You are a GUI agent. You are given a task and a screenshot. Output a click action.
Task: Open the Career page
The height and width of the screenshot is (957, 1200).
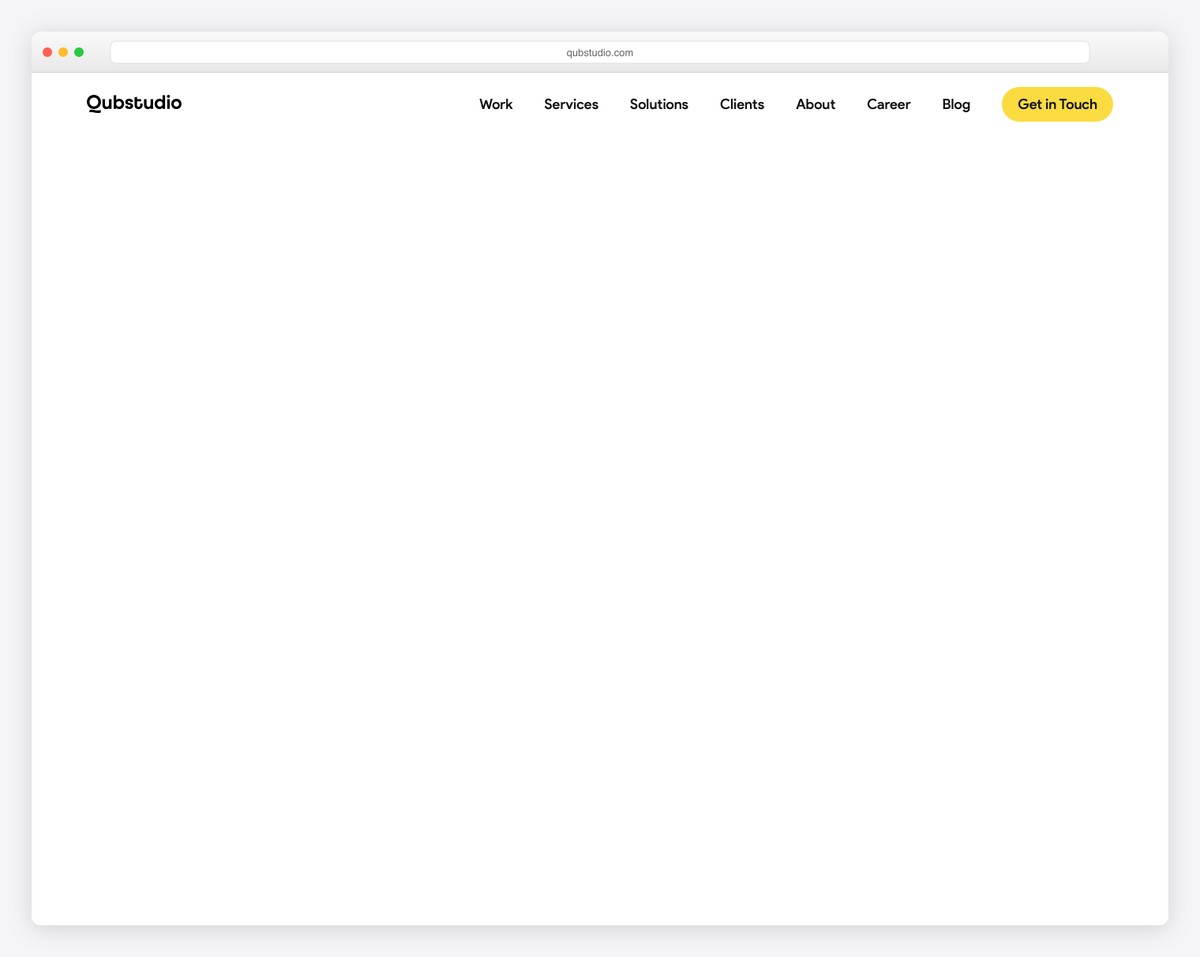pos(888,104)
